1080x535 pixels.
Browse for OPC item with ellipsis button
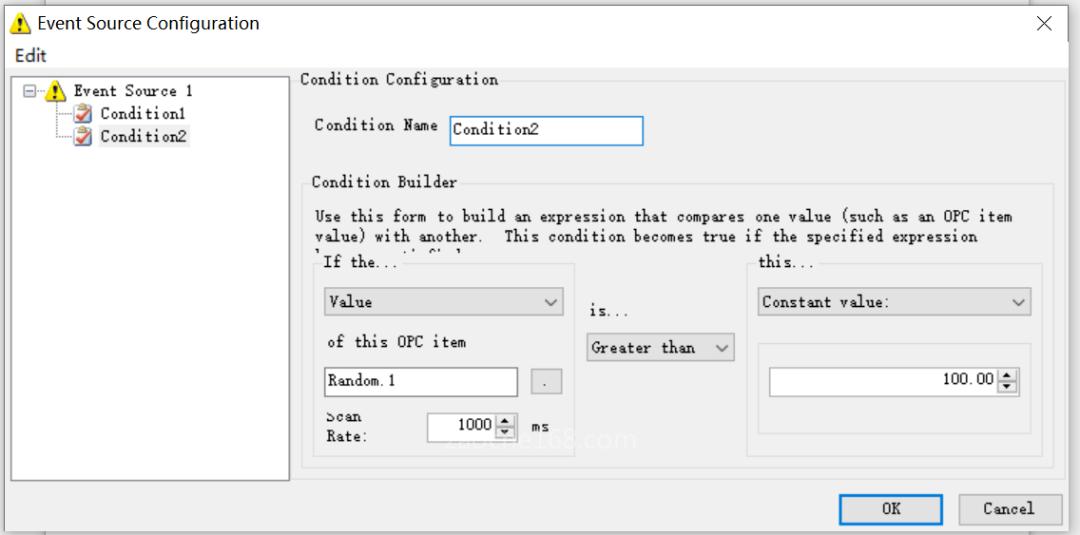tap(545, 381)
